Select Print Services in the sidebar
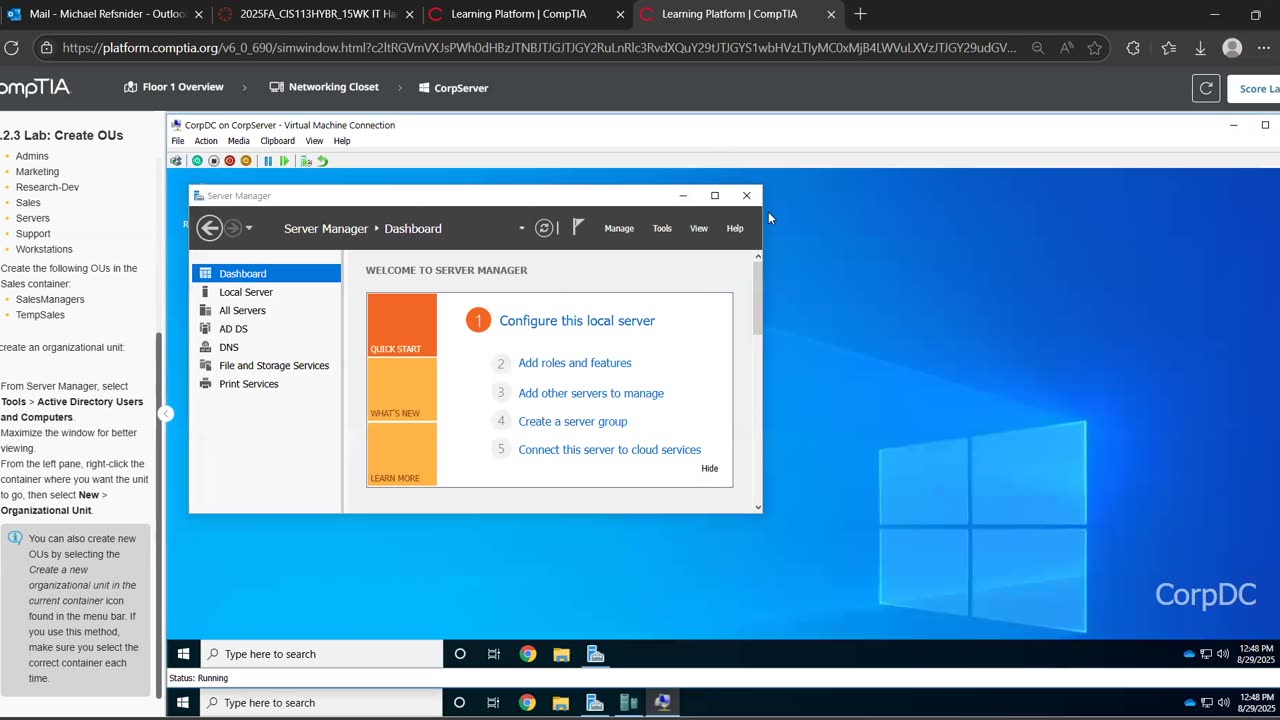This screenshot has height=720, width=1280. (x=266, y=384)
